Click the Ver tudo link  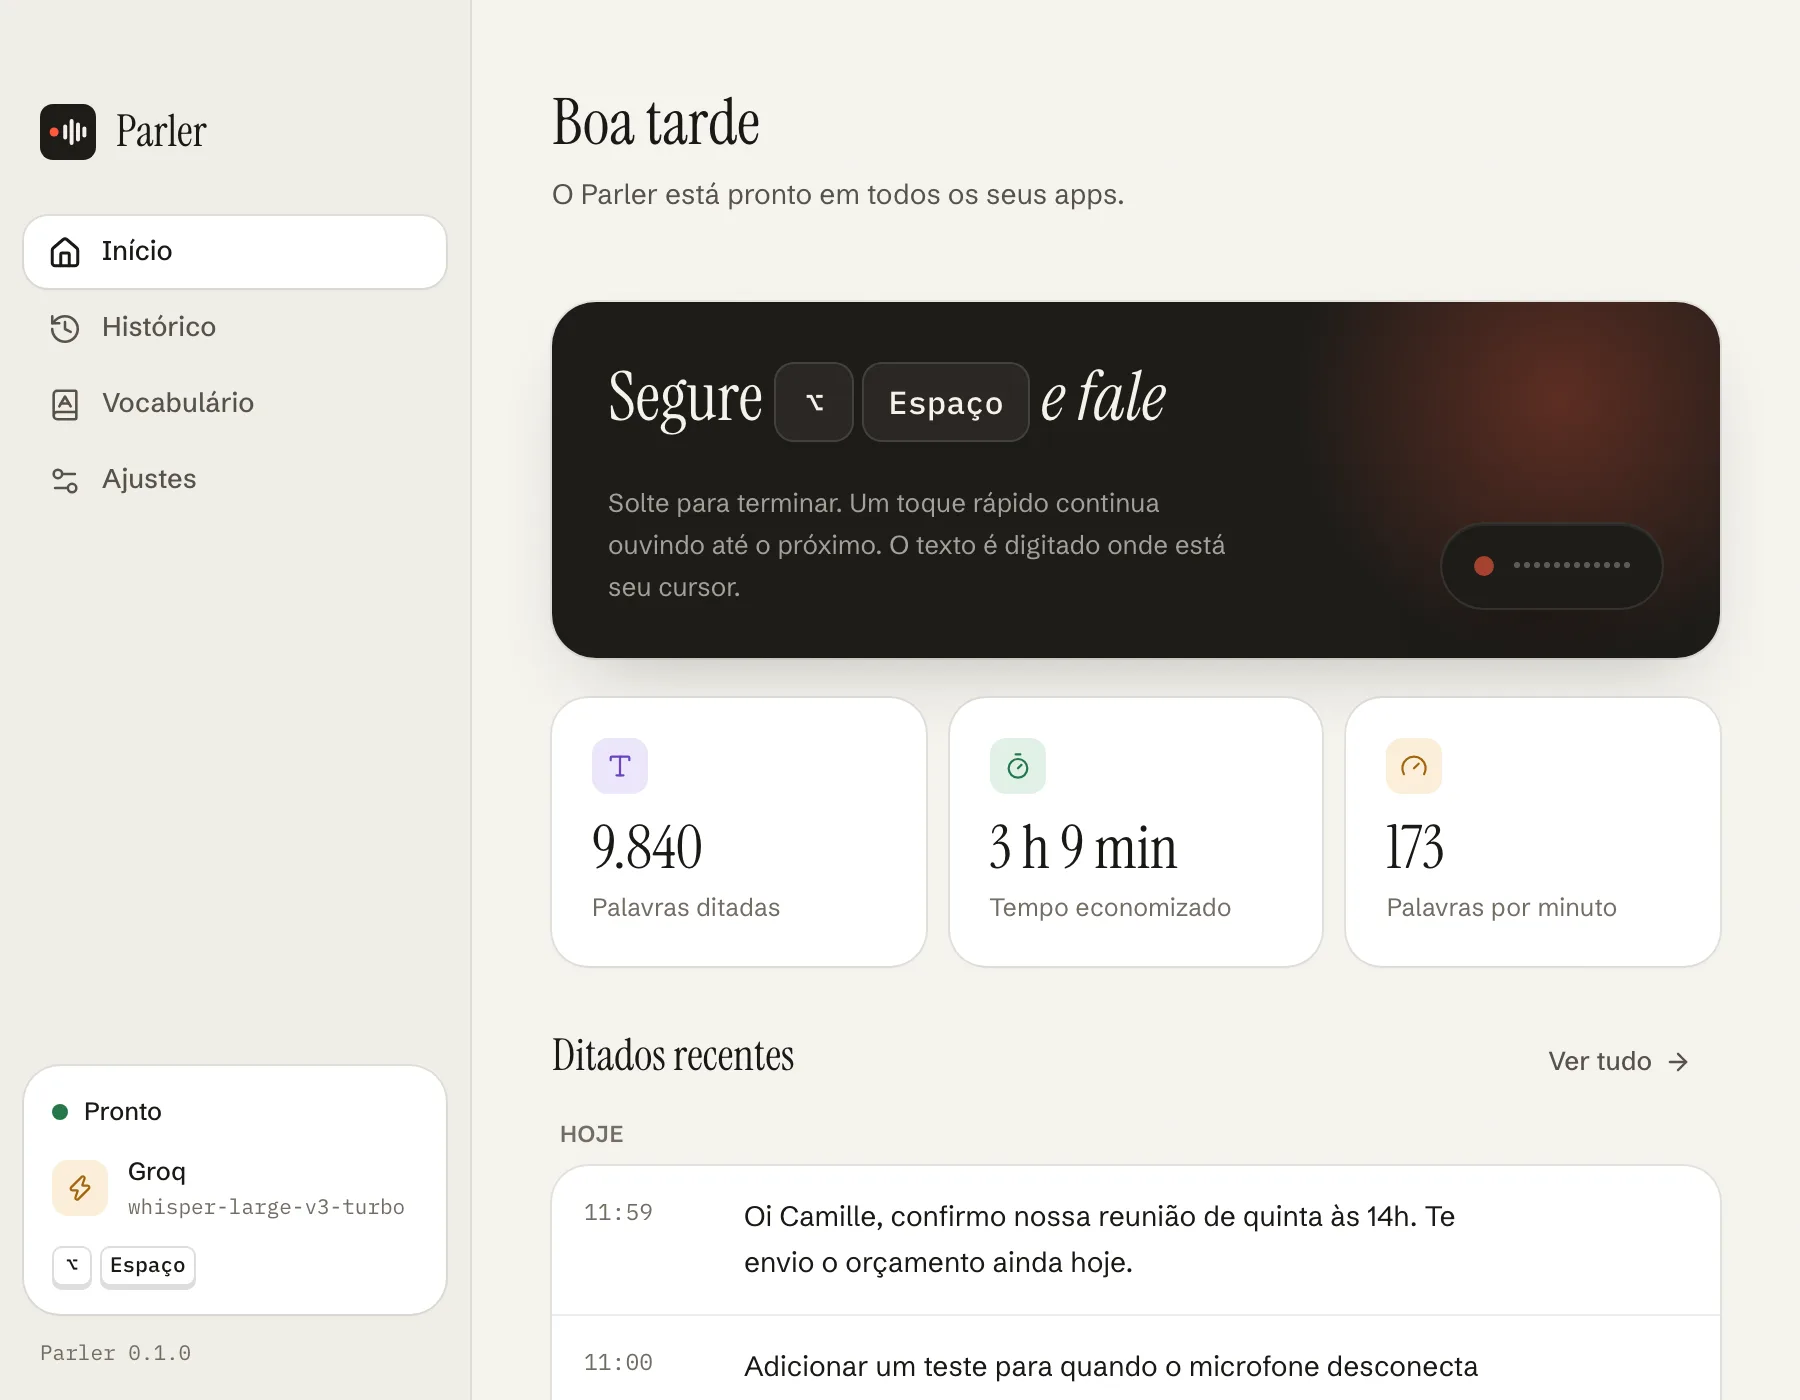pos(1618,1062)
